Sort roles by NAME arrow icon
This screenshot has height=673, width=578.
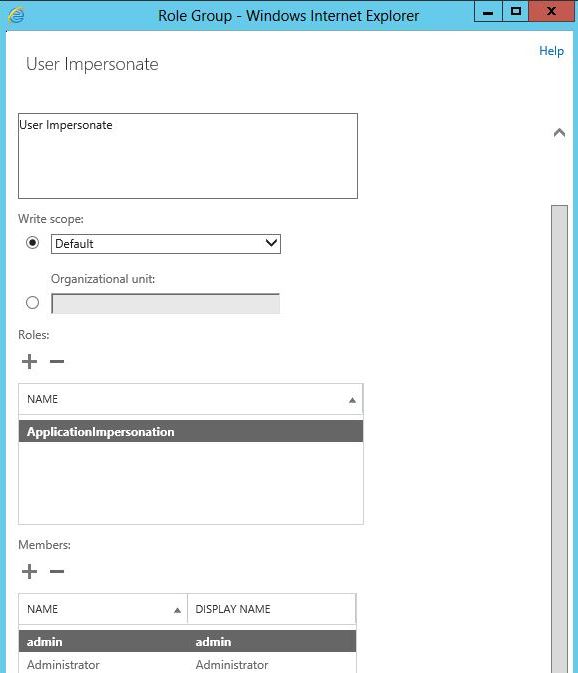point(352,400)
